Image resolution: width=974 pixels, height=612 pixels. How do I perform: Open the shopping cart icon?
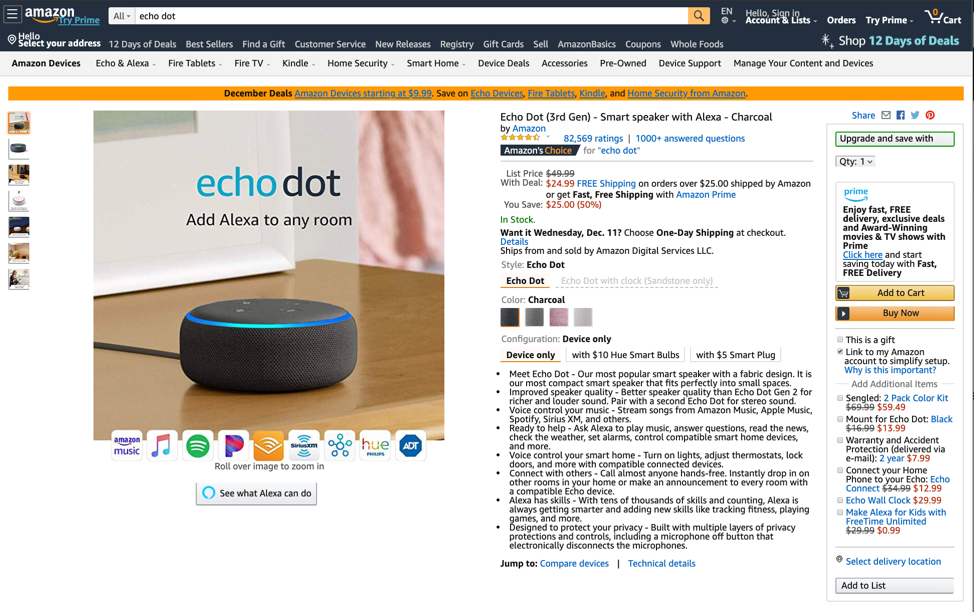[x=942, y=16]
